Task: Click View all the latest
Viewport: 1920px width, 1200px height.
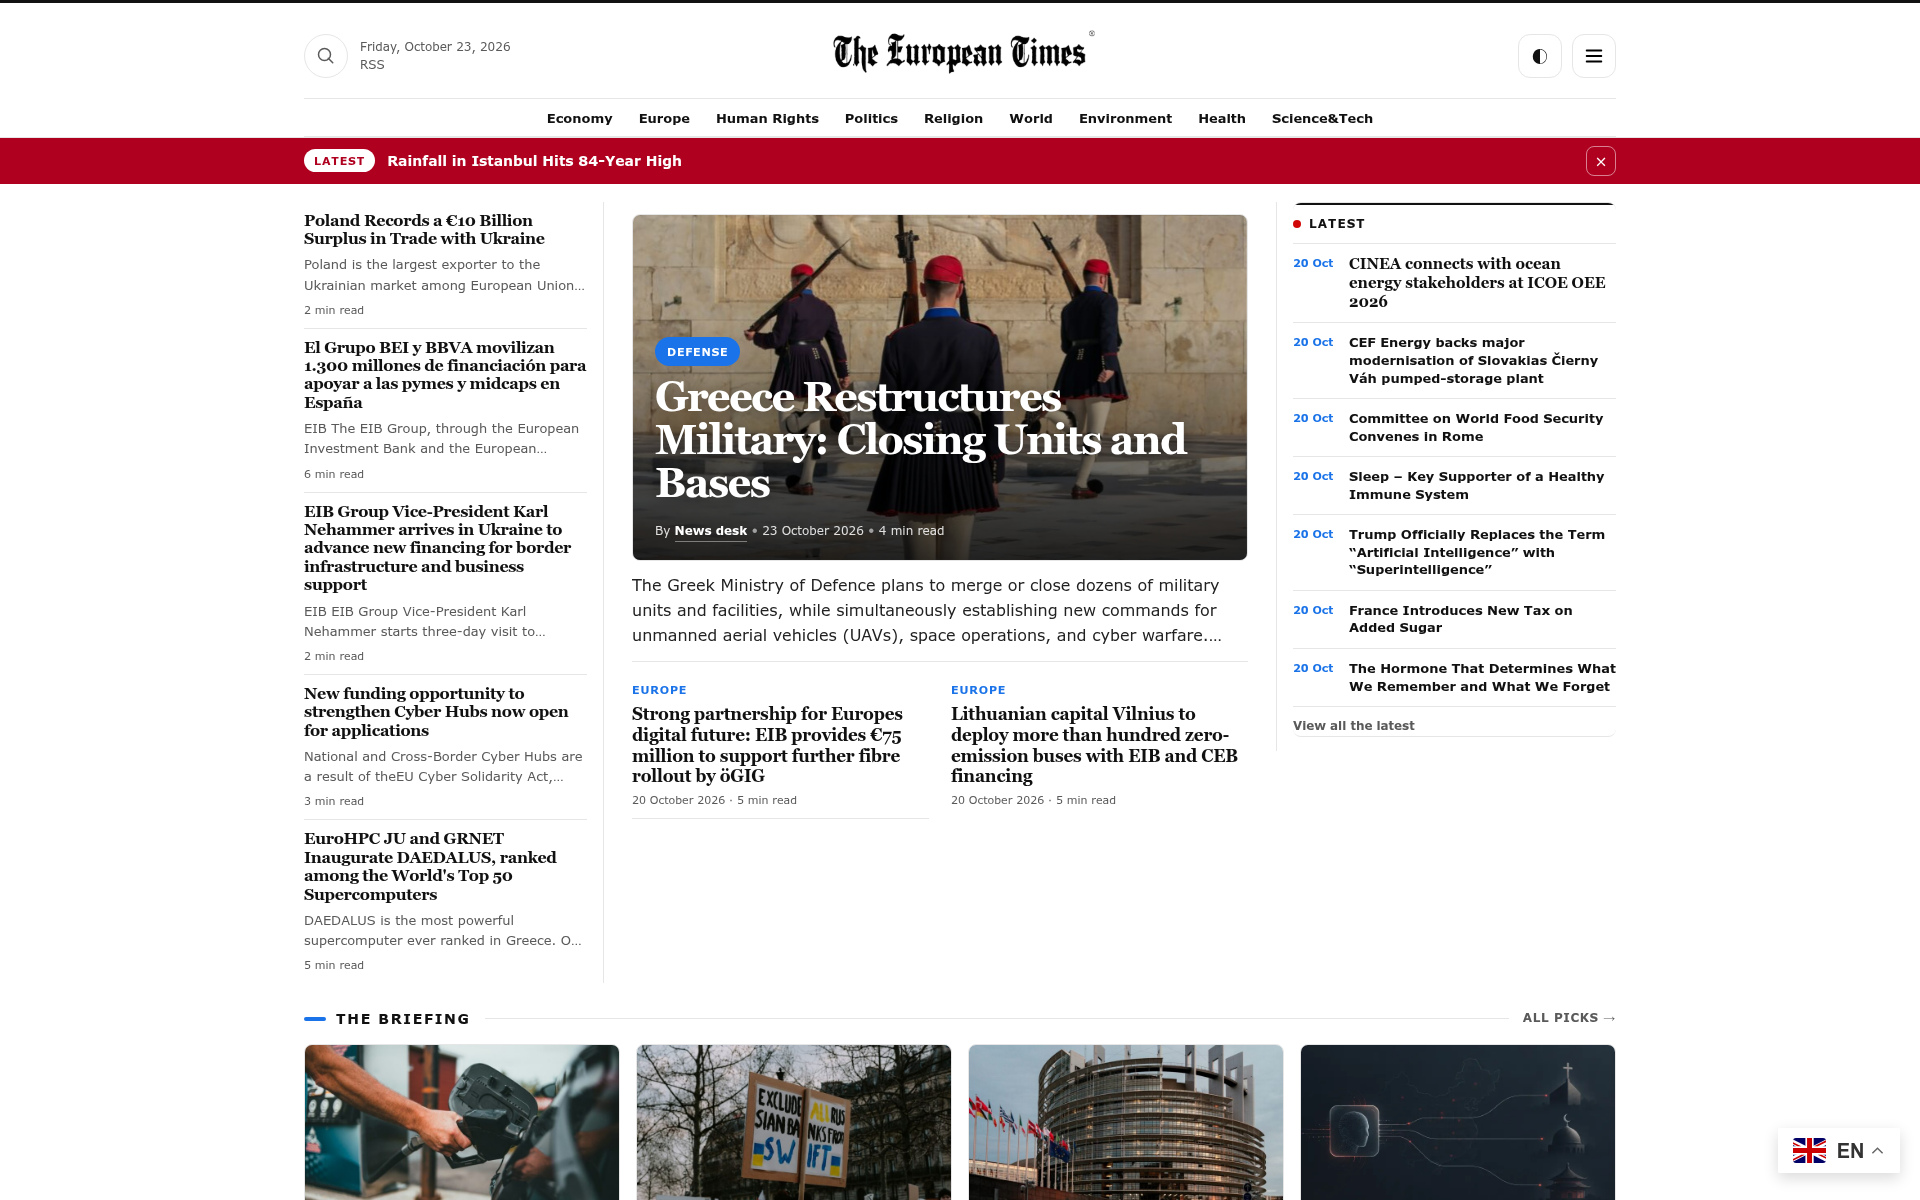Action: [1353, 726]
